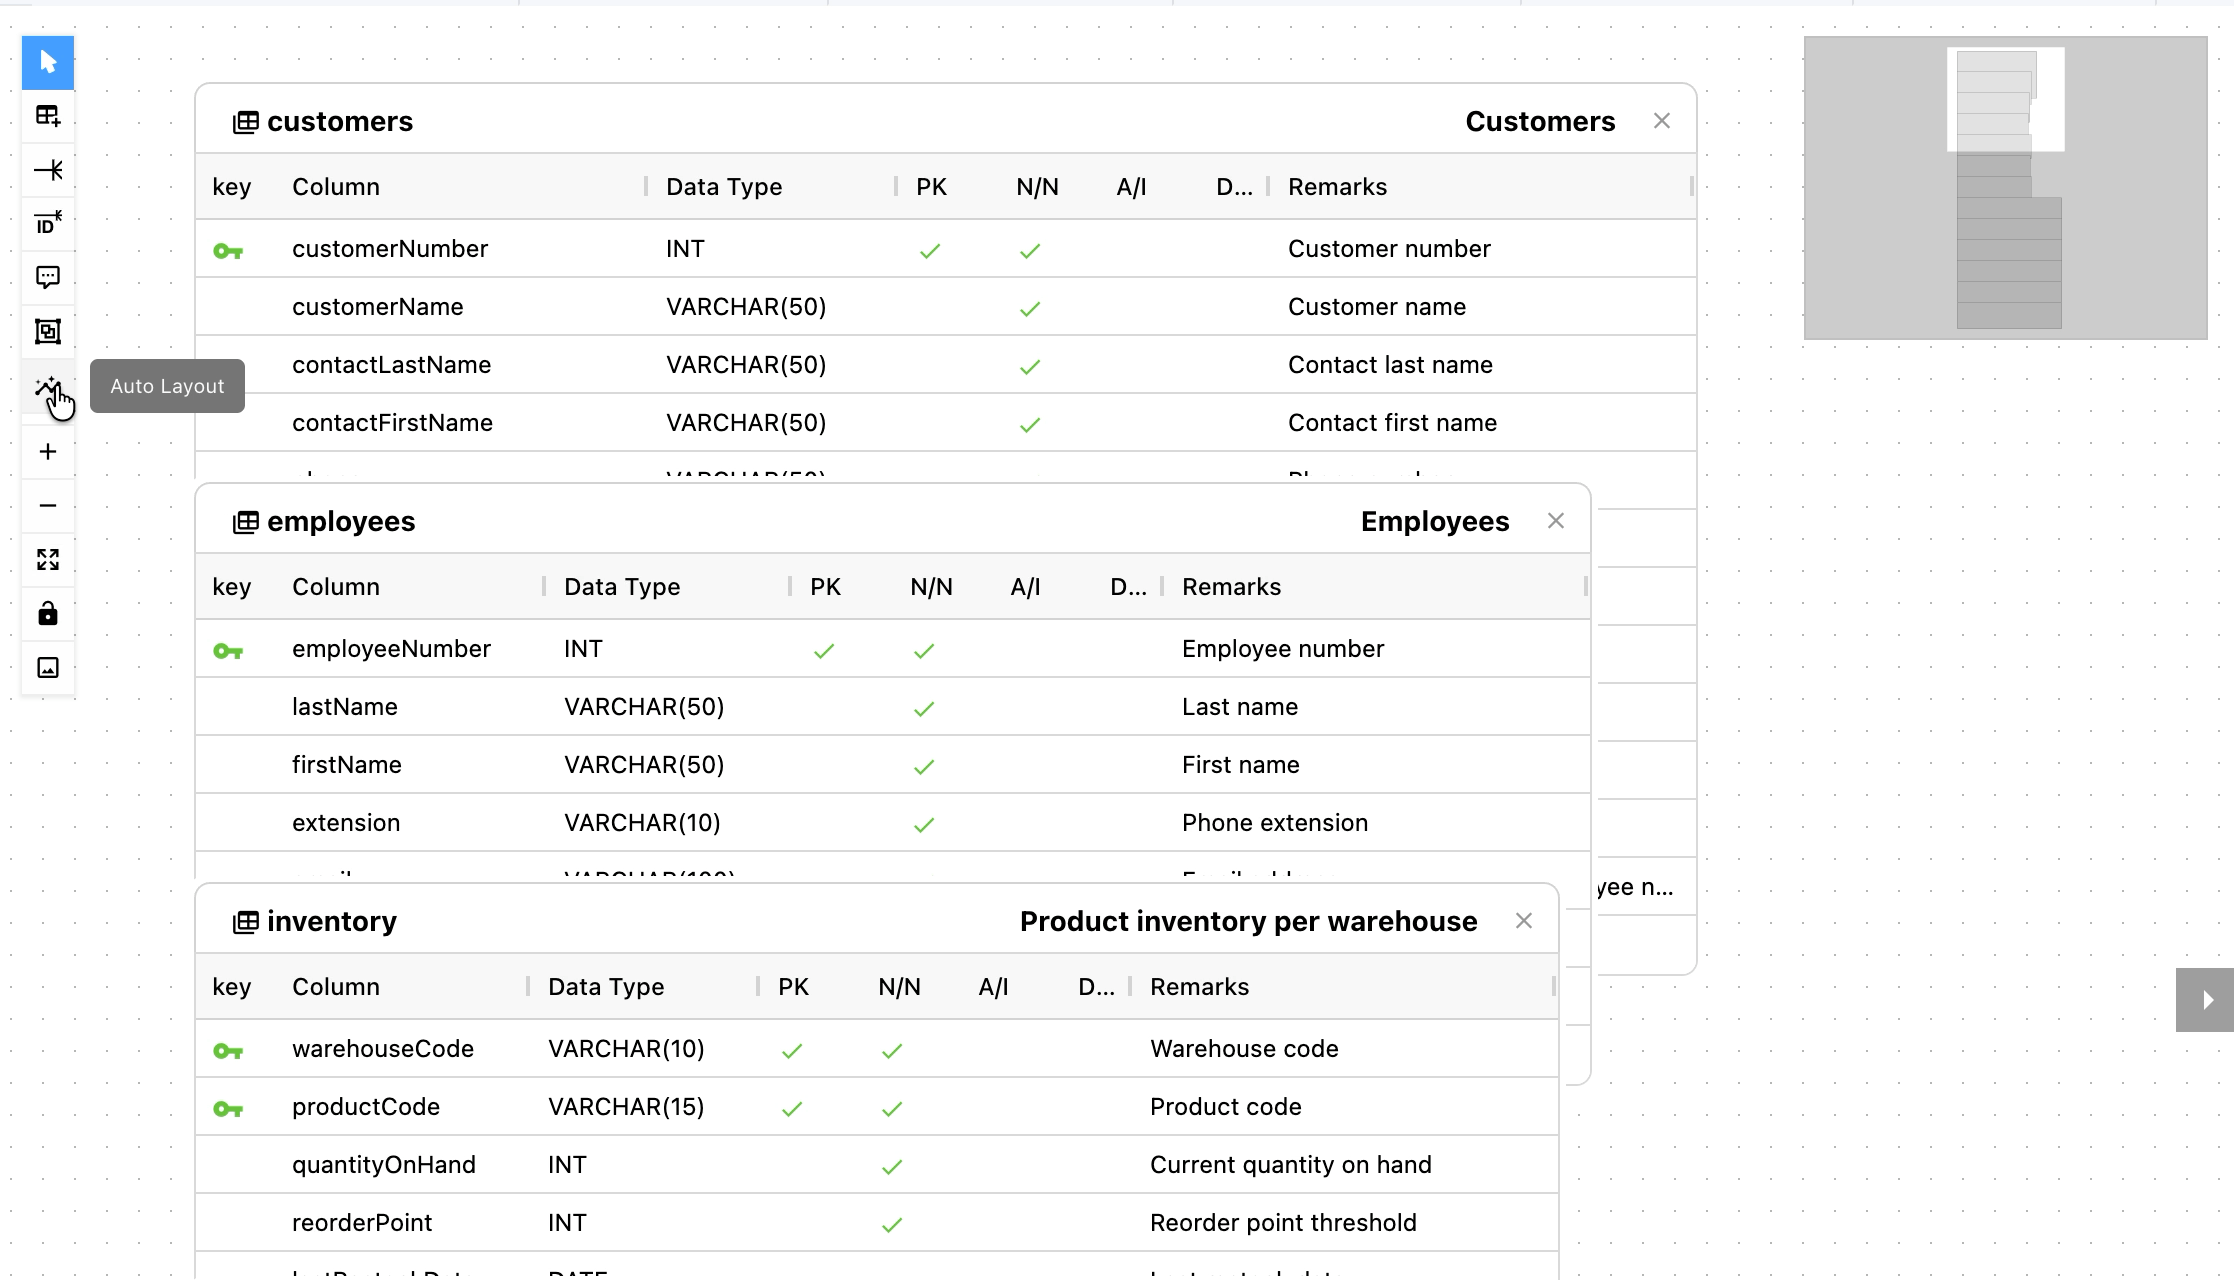Viewport: 2234px width, 1280px height.
Task: Click 'Reorder point threshold' remark cell
Action: [1283, 1223]
